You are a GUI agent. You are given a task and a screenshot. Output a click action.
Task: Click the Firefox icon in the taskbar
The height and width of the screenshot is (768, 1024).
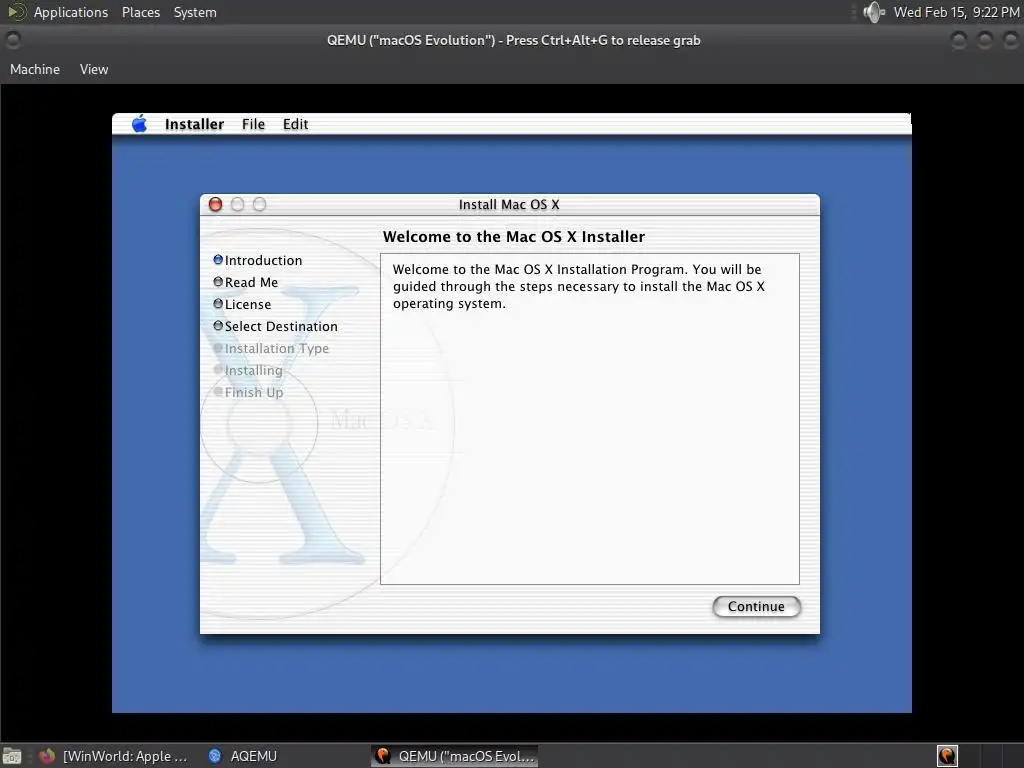point(47,756)
